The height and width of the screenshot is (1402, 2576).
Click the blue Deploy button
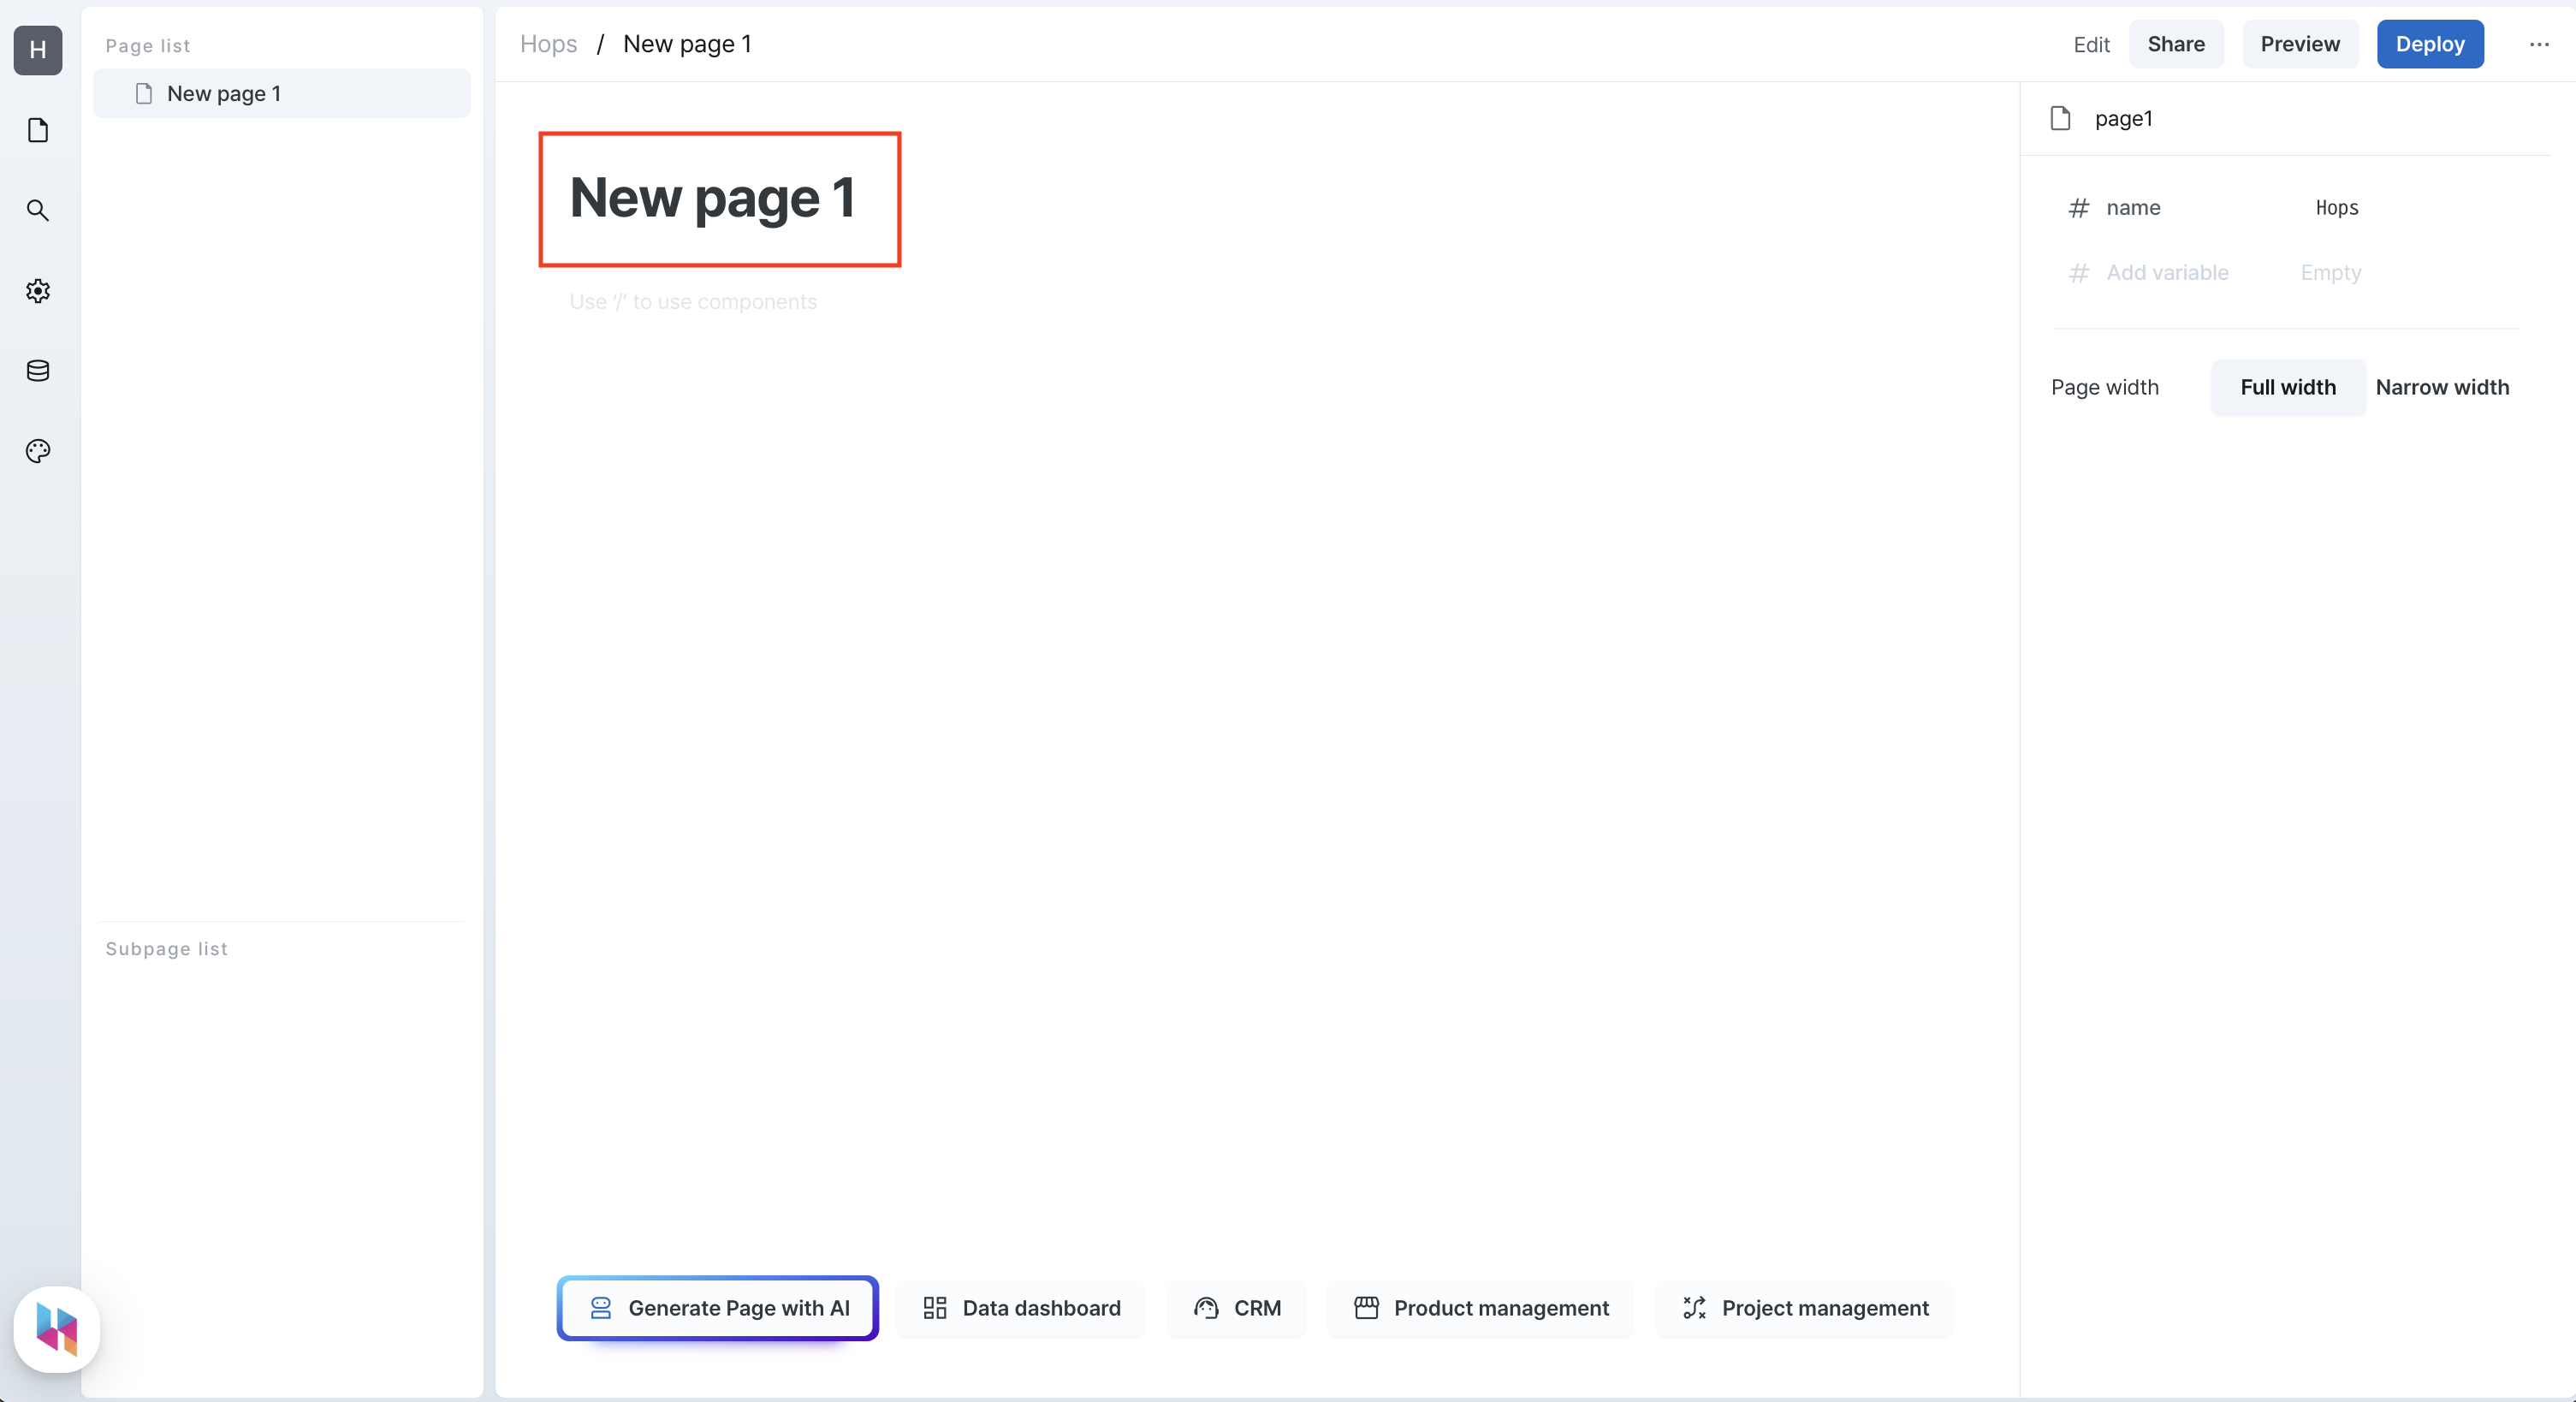click(x=2430, y=44)
